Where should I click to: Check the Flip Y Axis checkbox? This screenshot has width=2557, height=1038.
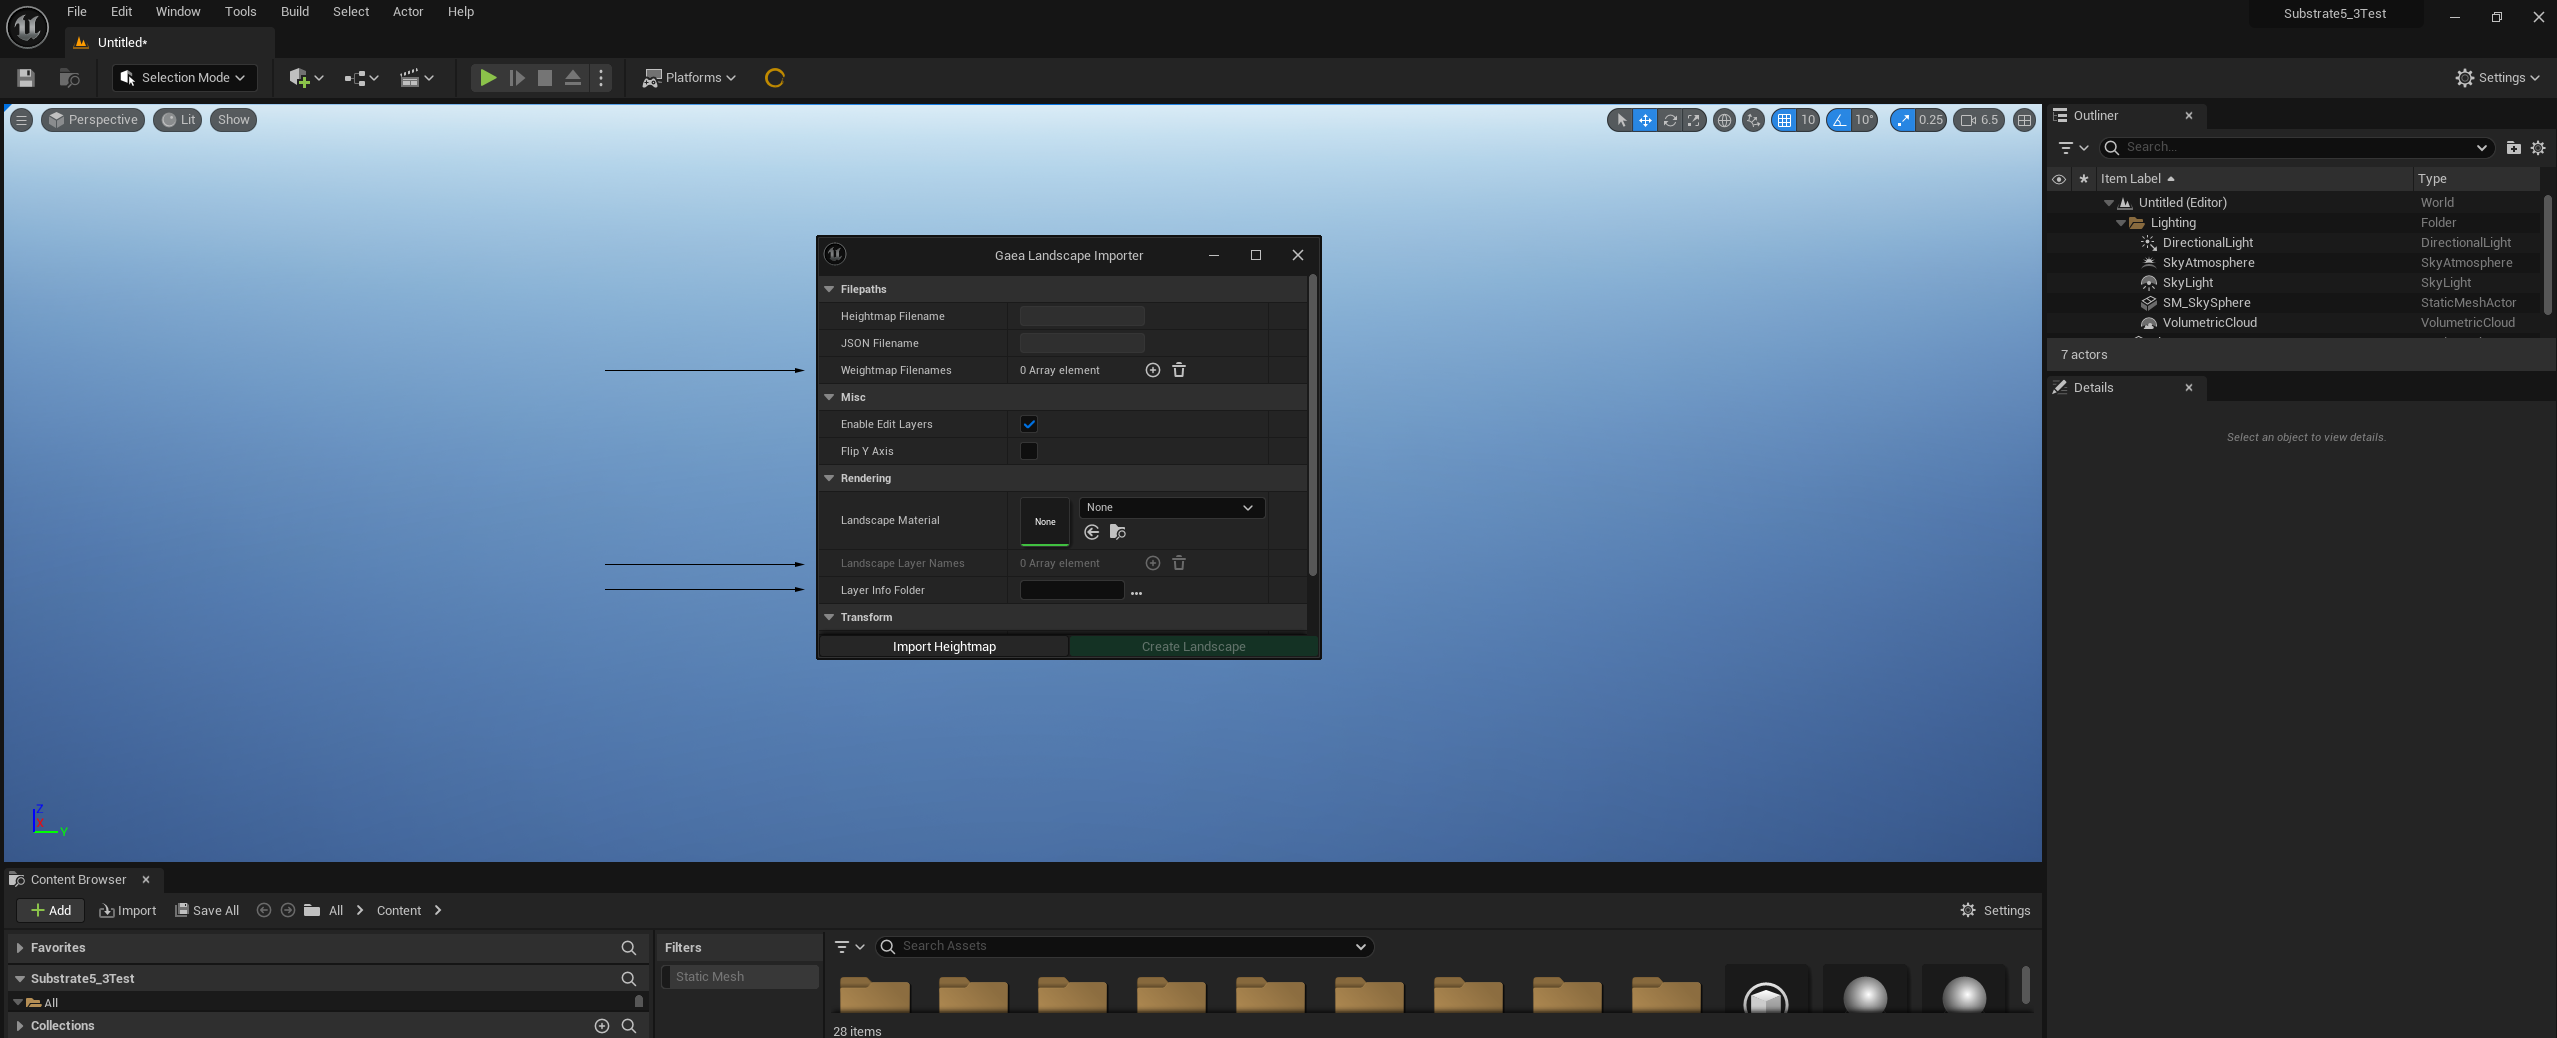click(1028, 451)
